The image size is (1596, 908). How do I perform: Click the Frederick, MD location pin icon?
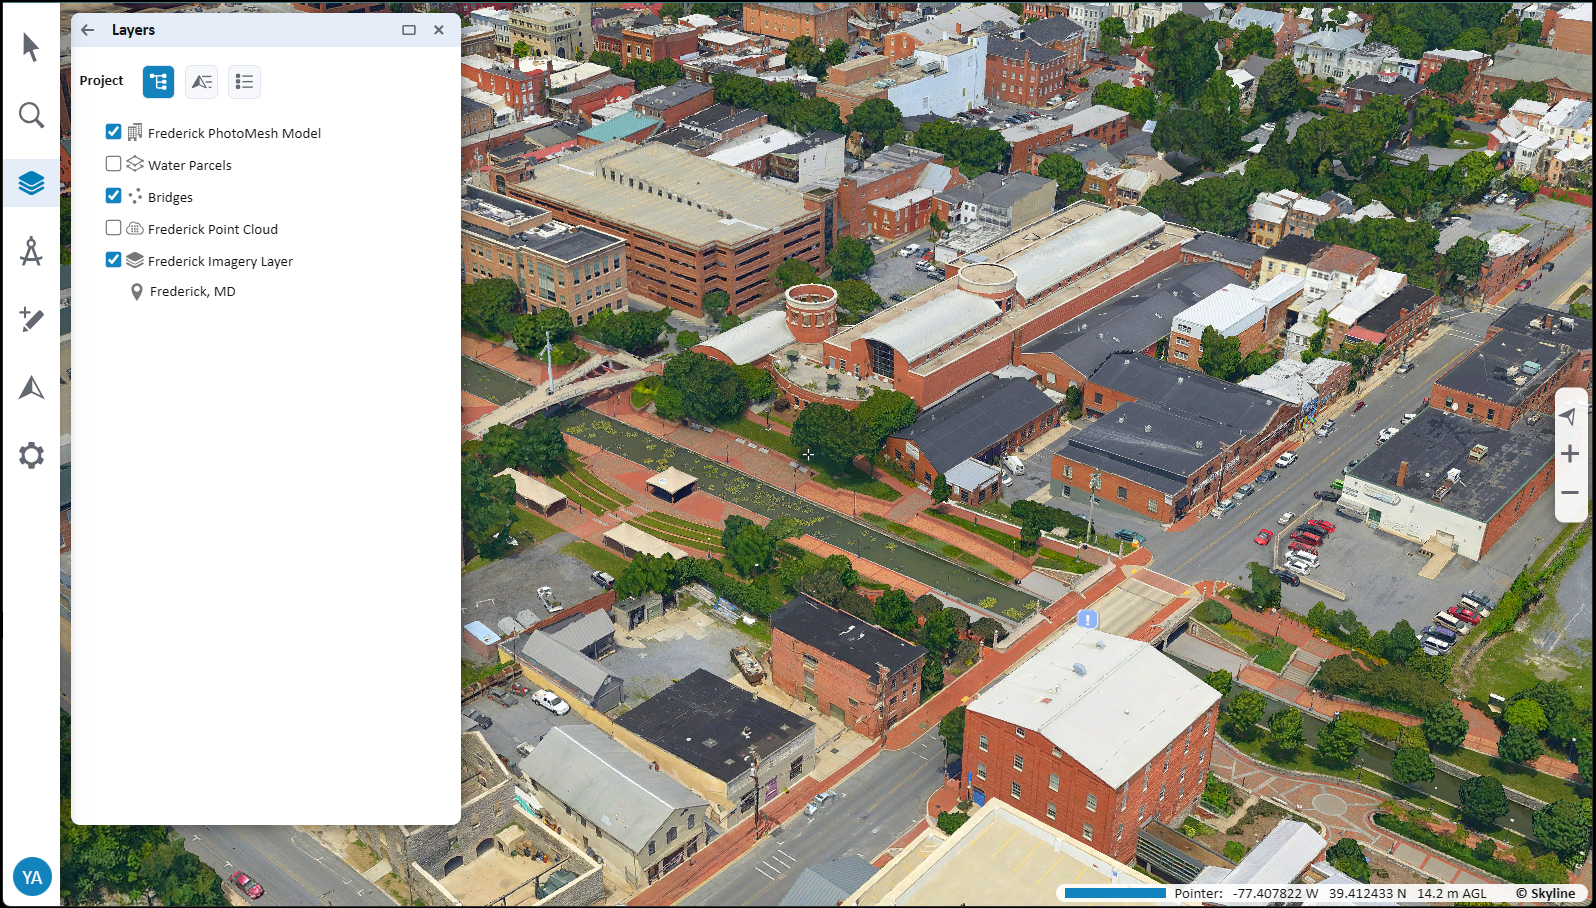pos(137,292)
